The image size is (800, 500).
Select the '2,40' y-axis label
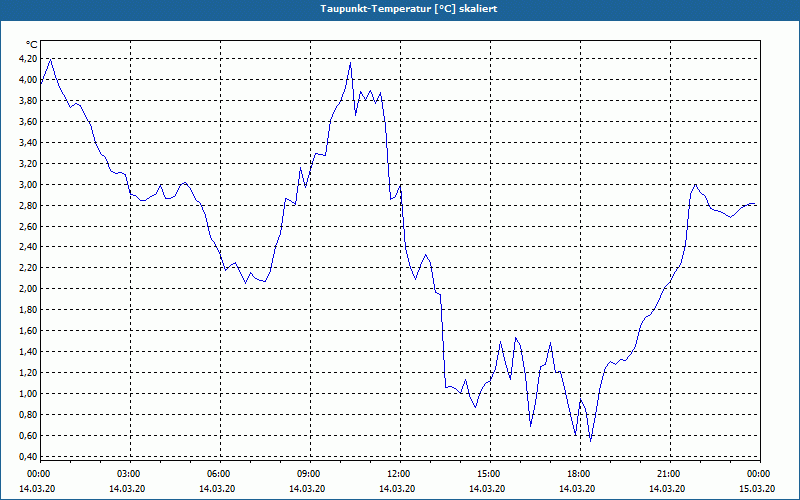point(28,247)
